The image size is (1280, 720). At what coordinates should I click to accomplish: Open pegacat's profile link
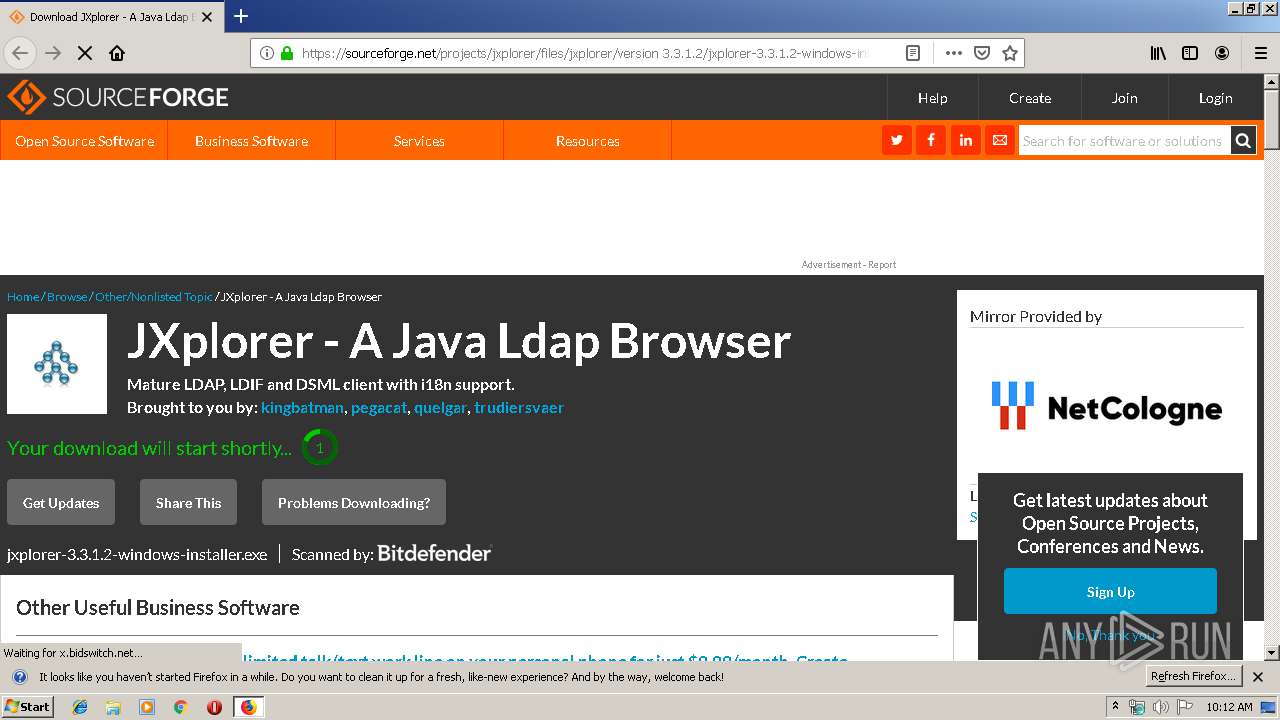click(379, 407)
